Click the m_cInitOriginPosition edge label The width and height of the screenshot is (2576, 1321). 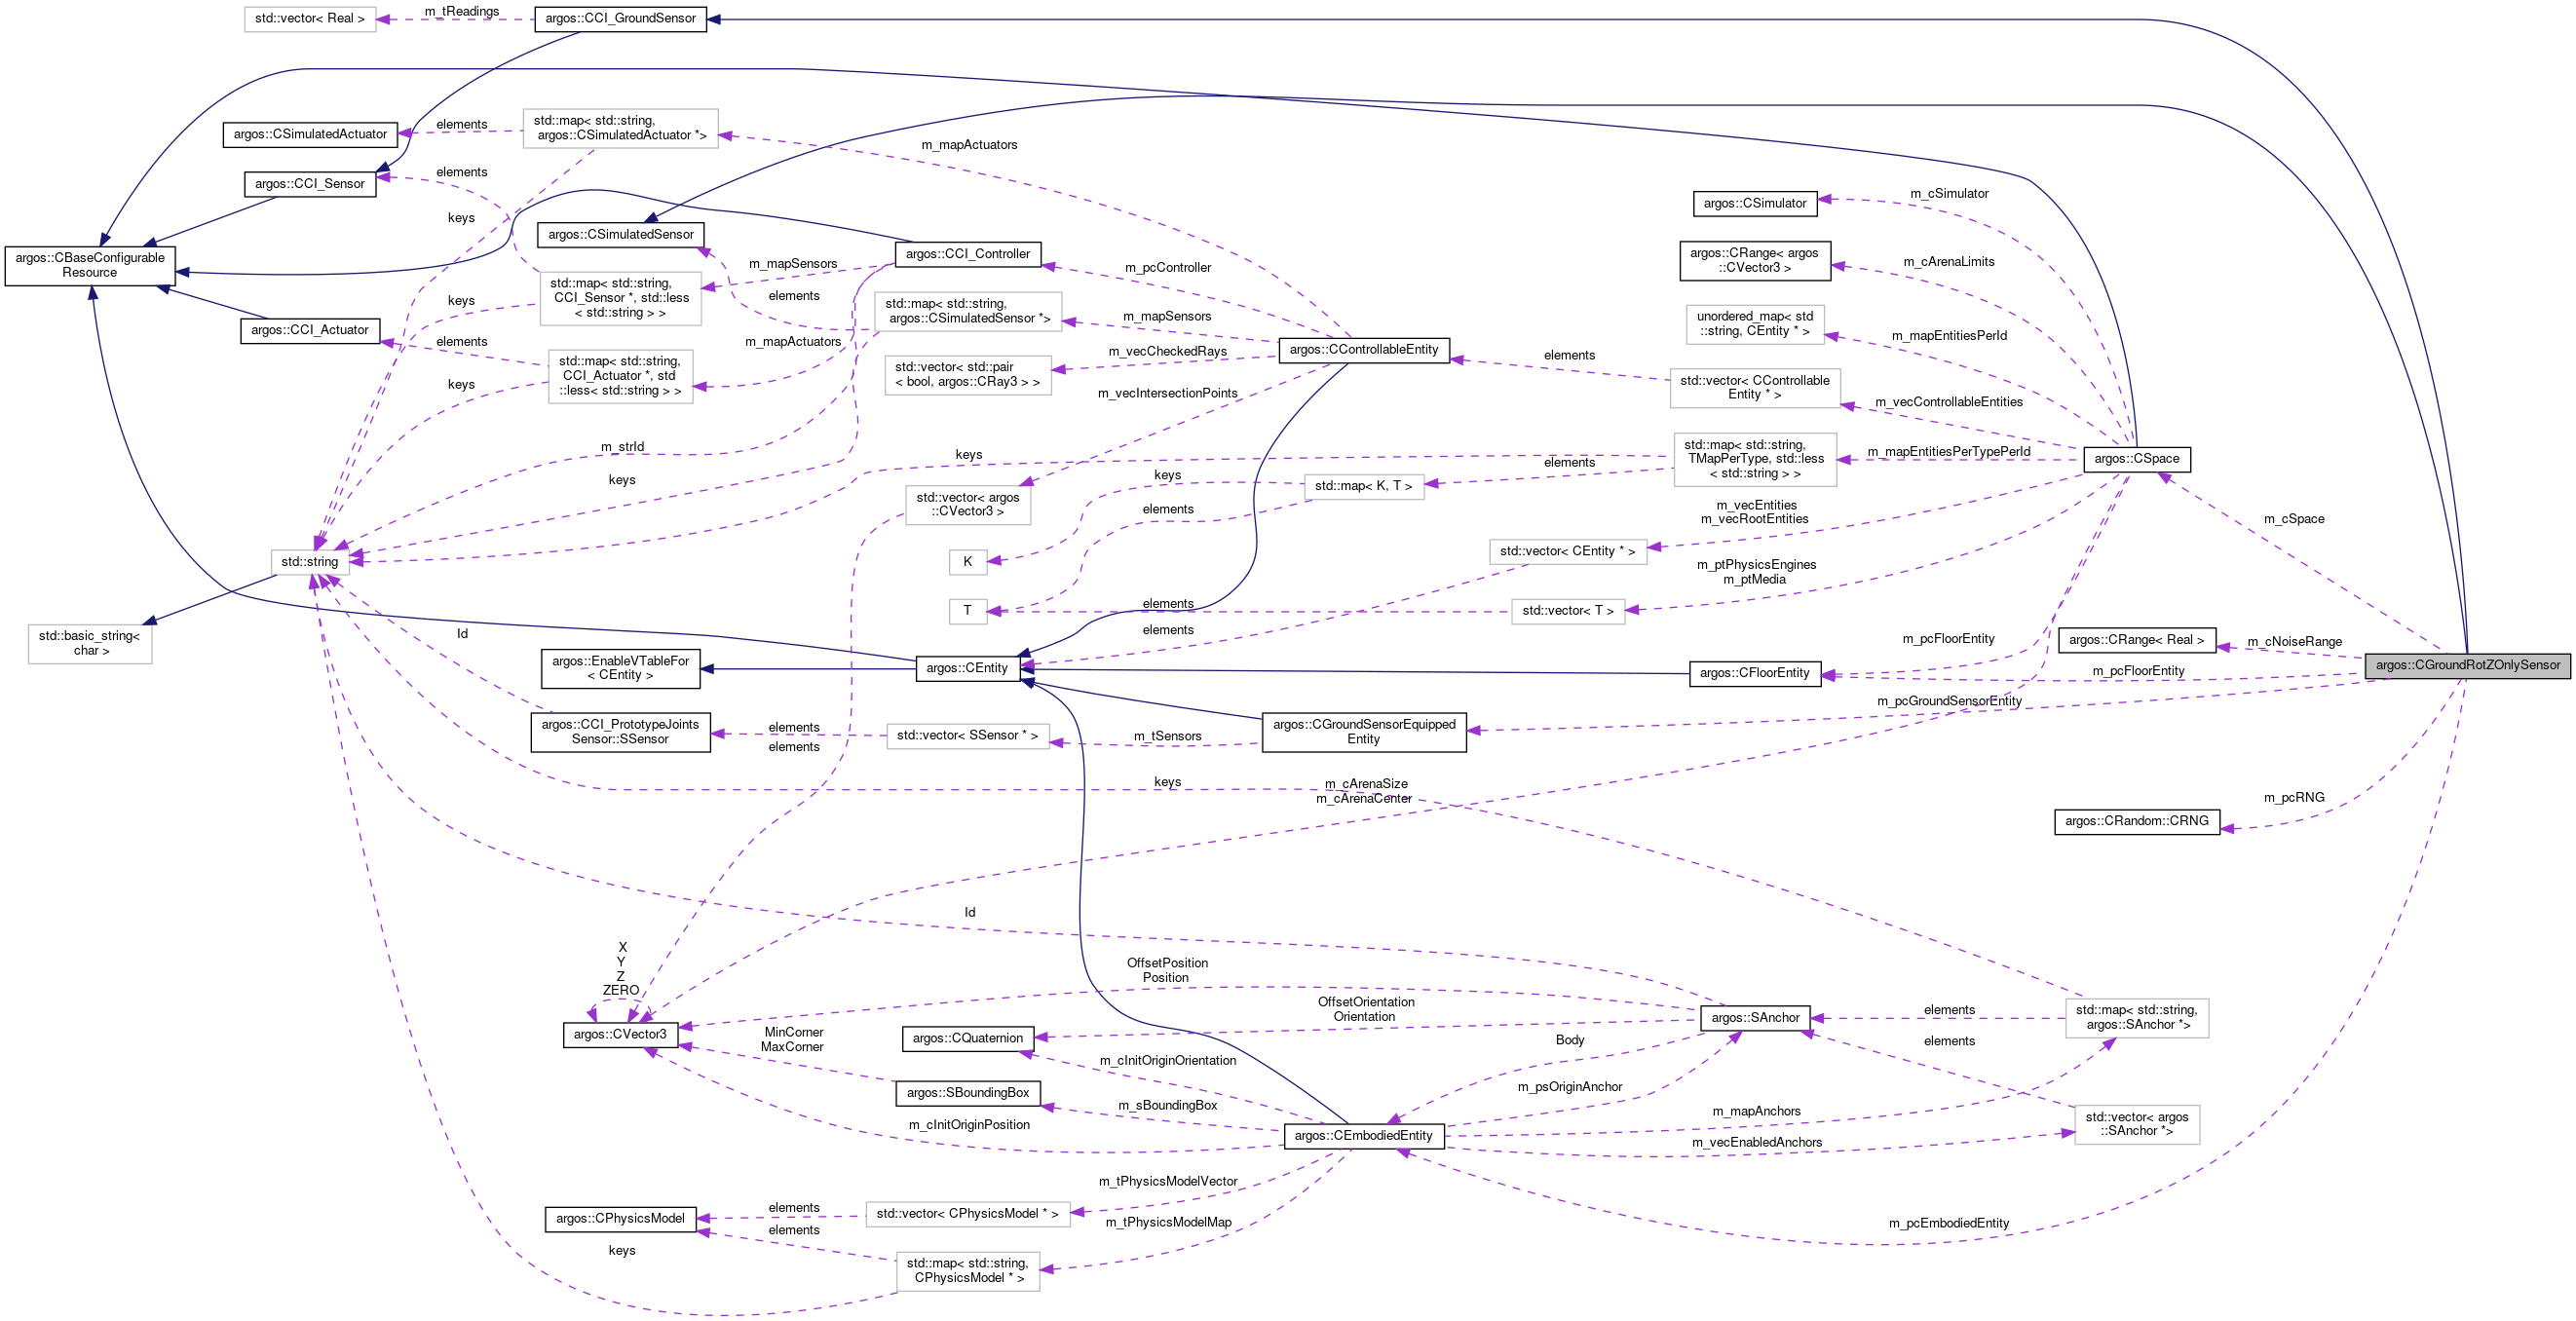[x=969, y=1126]
